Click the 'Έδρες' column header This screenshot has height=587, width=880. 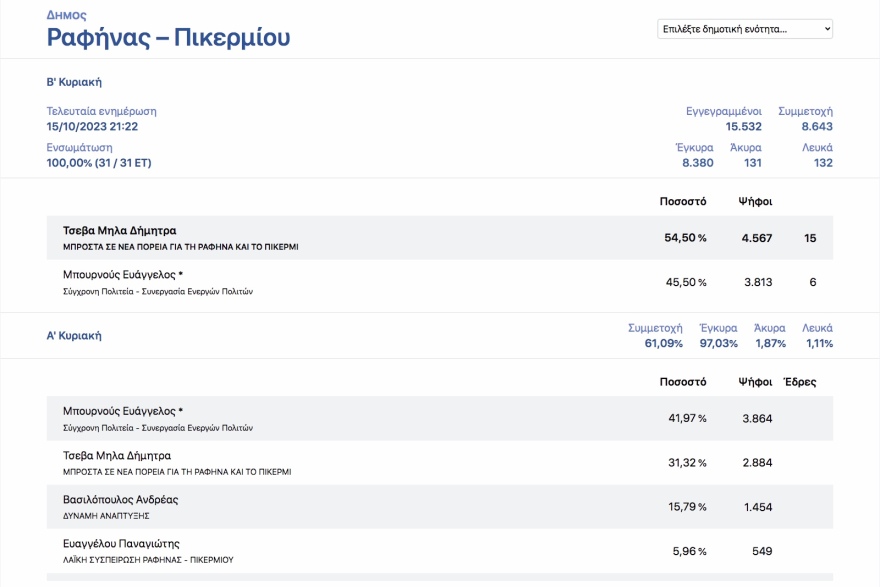pyautogui.click(x=799, y=382)
